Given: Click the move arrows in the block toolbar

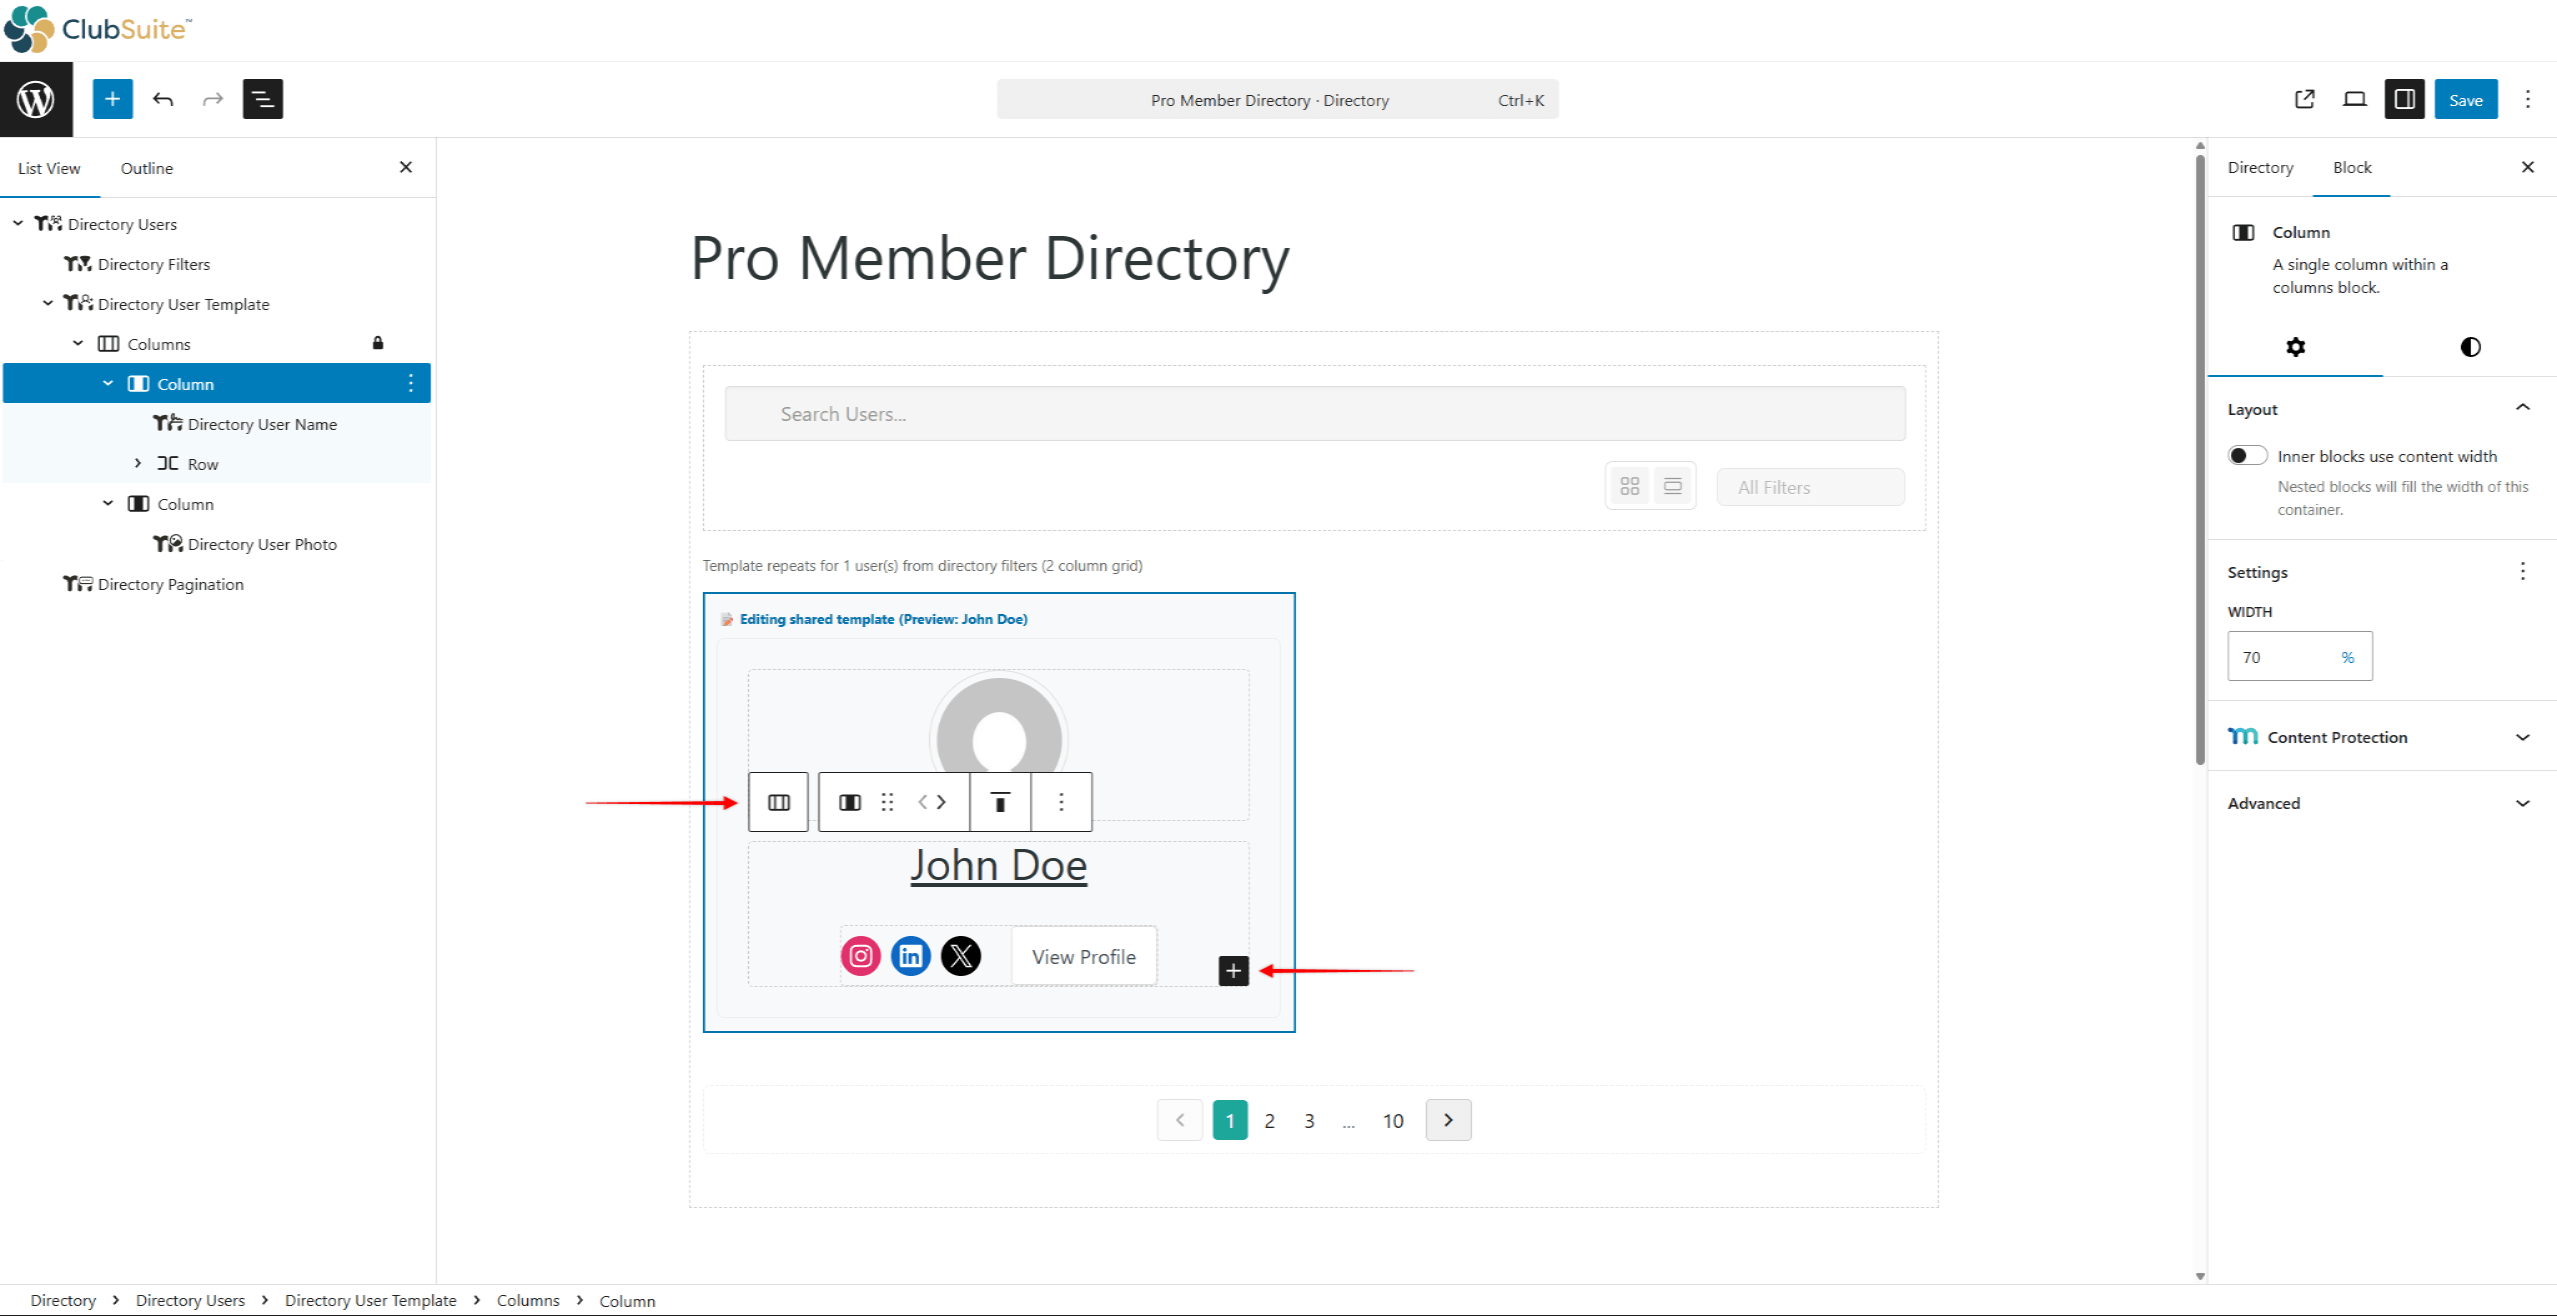Looking at the screenshot, I should [931, 801].
